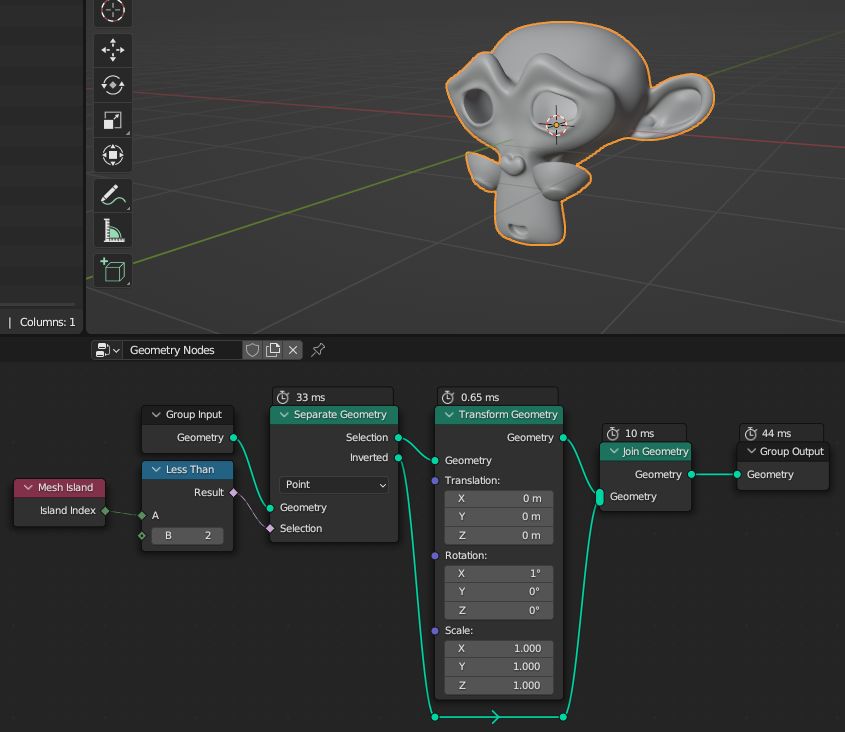The width and height of the screenshot is (845, 732).
Task: Collapse the Separate Geometry node
Action: click(x=284, y=415)
